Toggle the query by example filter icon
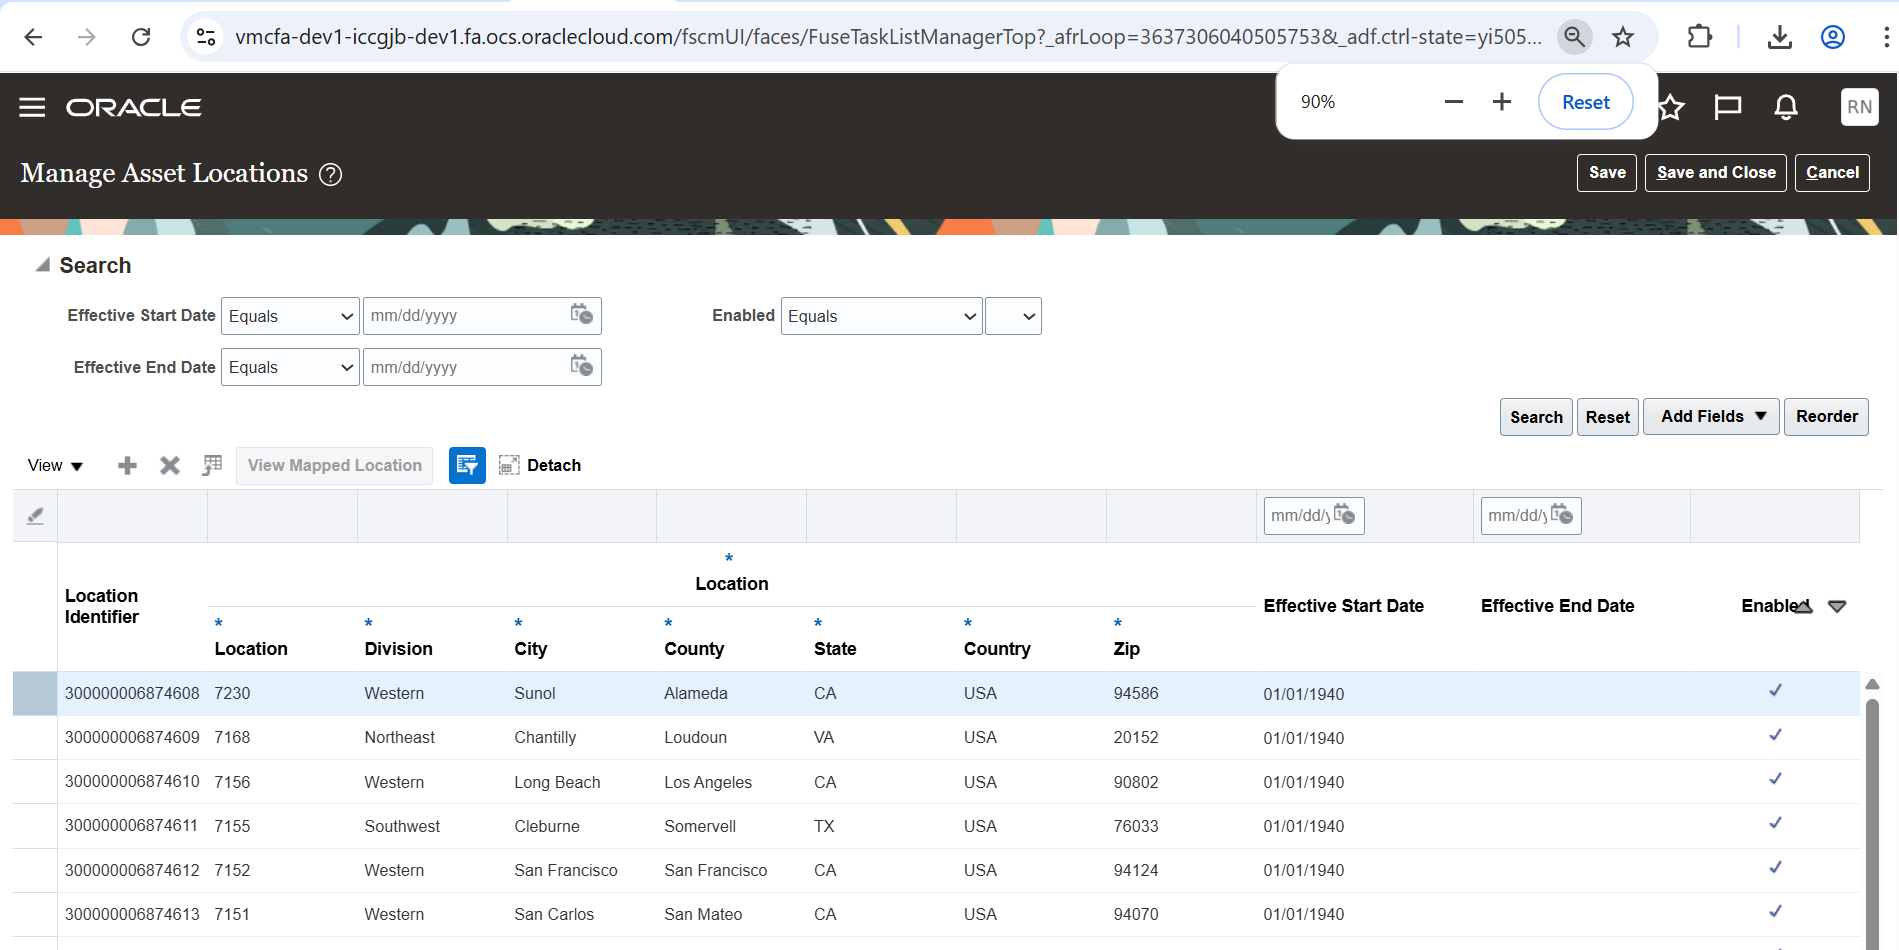The width and height of the screenshot is (1899, 950). [x=467, y=466]
